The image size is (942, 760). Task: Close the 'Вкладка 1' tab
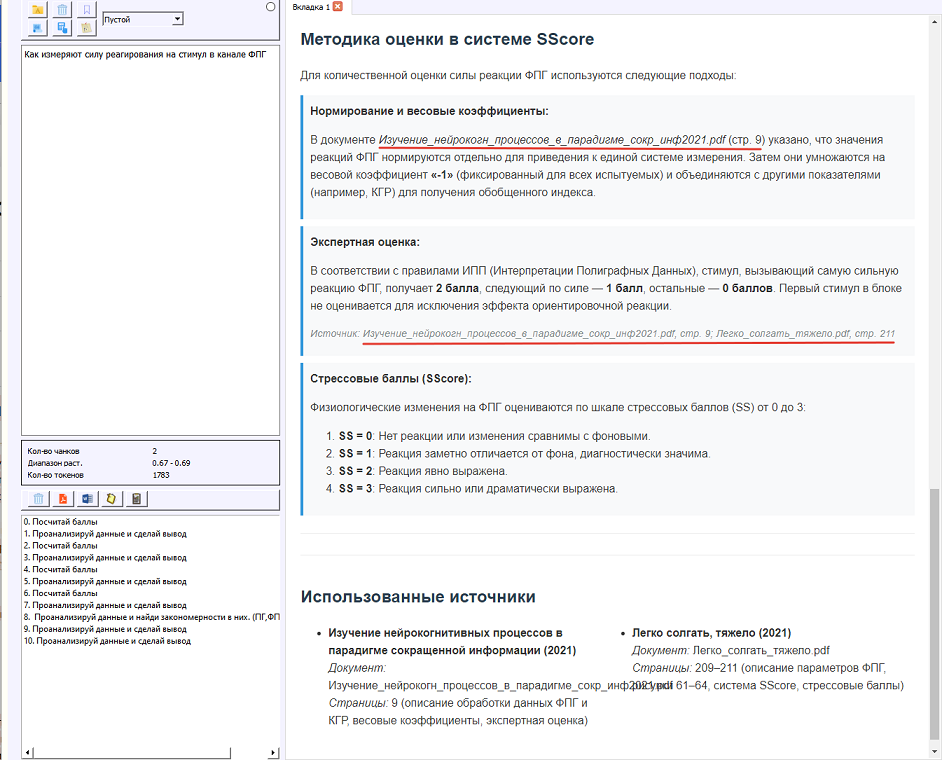pos(337,7)
